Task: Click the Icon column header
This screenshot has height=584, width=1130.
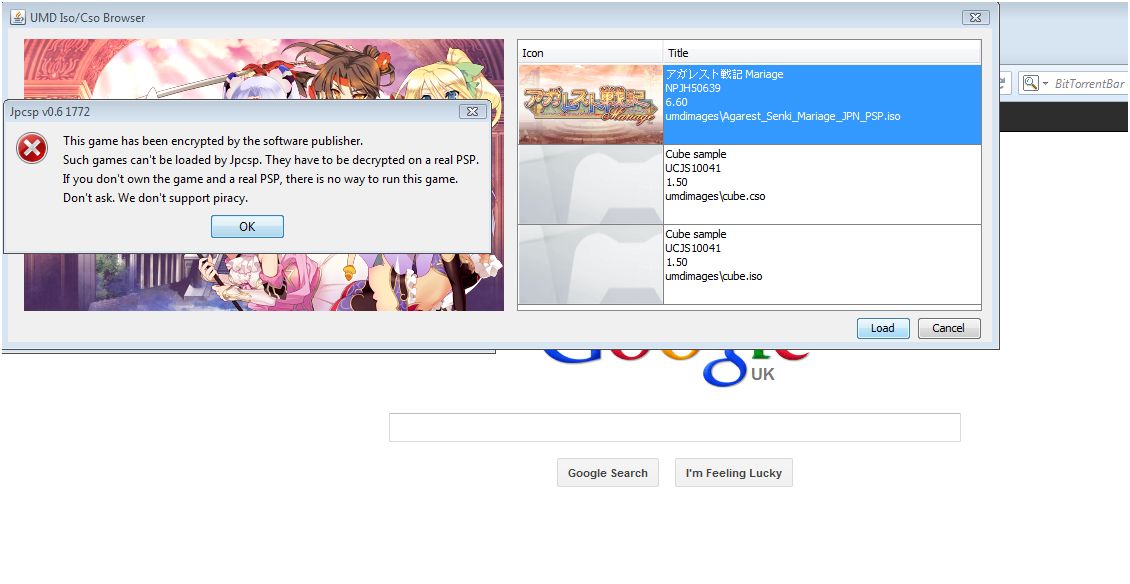Action: (590, 53)
